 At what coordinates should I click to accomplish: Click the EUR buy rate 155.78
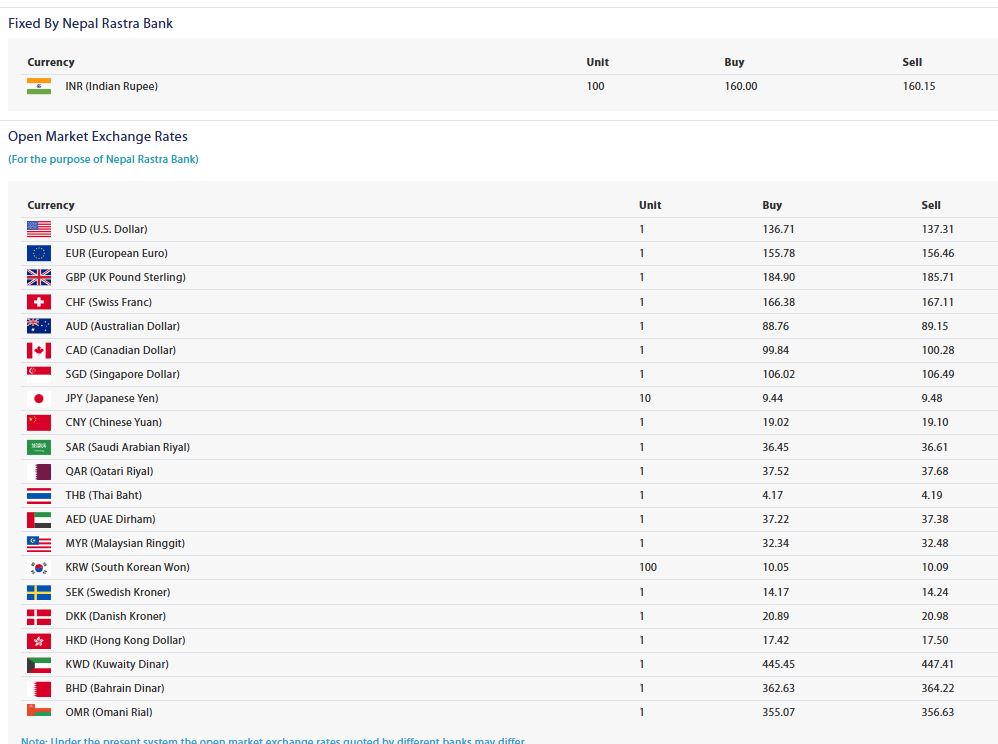click(778, 253)
